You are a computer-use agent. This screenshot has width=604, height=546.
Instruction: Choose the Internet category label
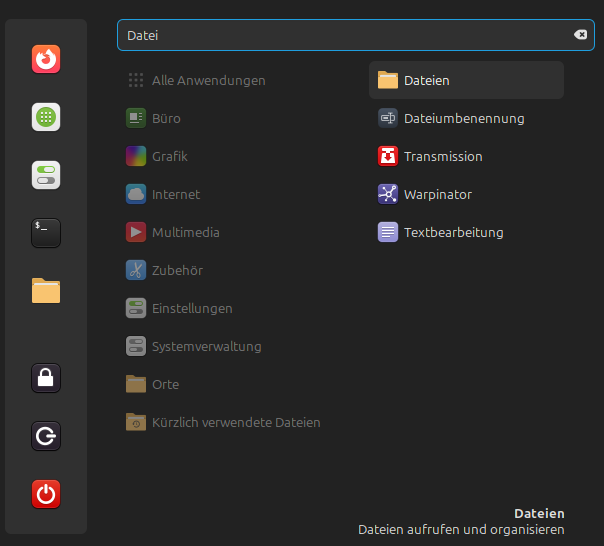click(x=176, y=194)
